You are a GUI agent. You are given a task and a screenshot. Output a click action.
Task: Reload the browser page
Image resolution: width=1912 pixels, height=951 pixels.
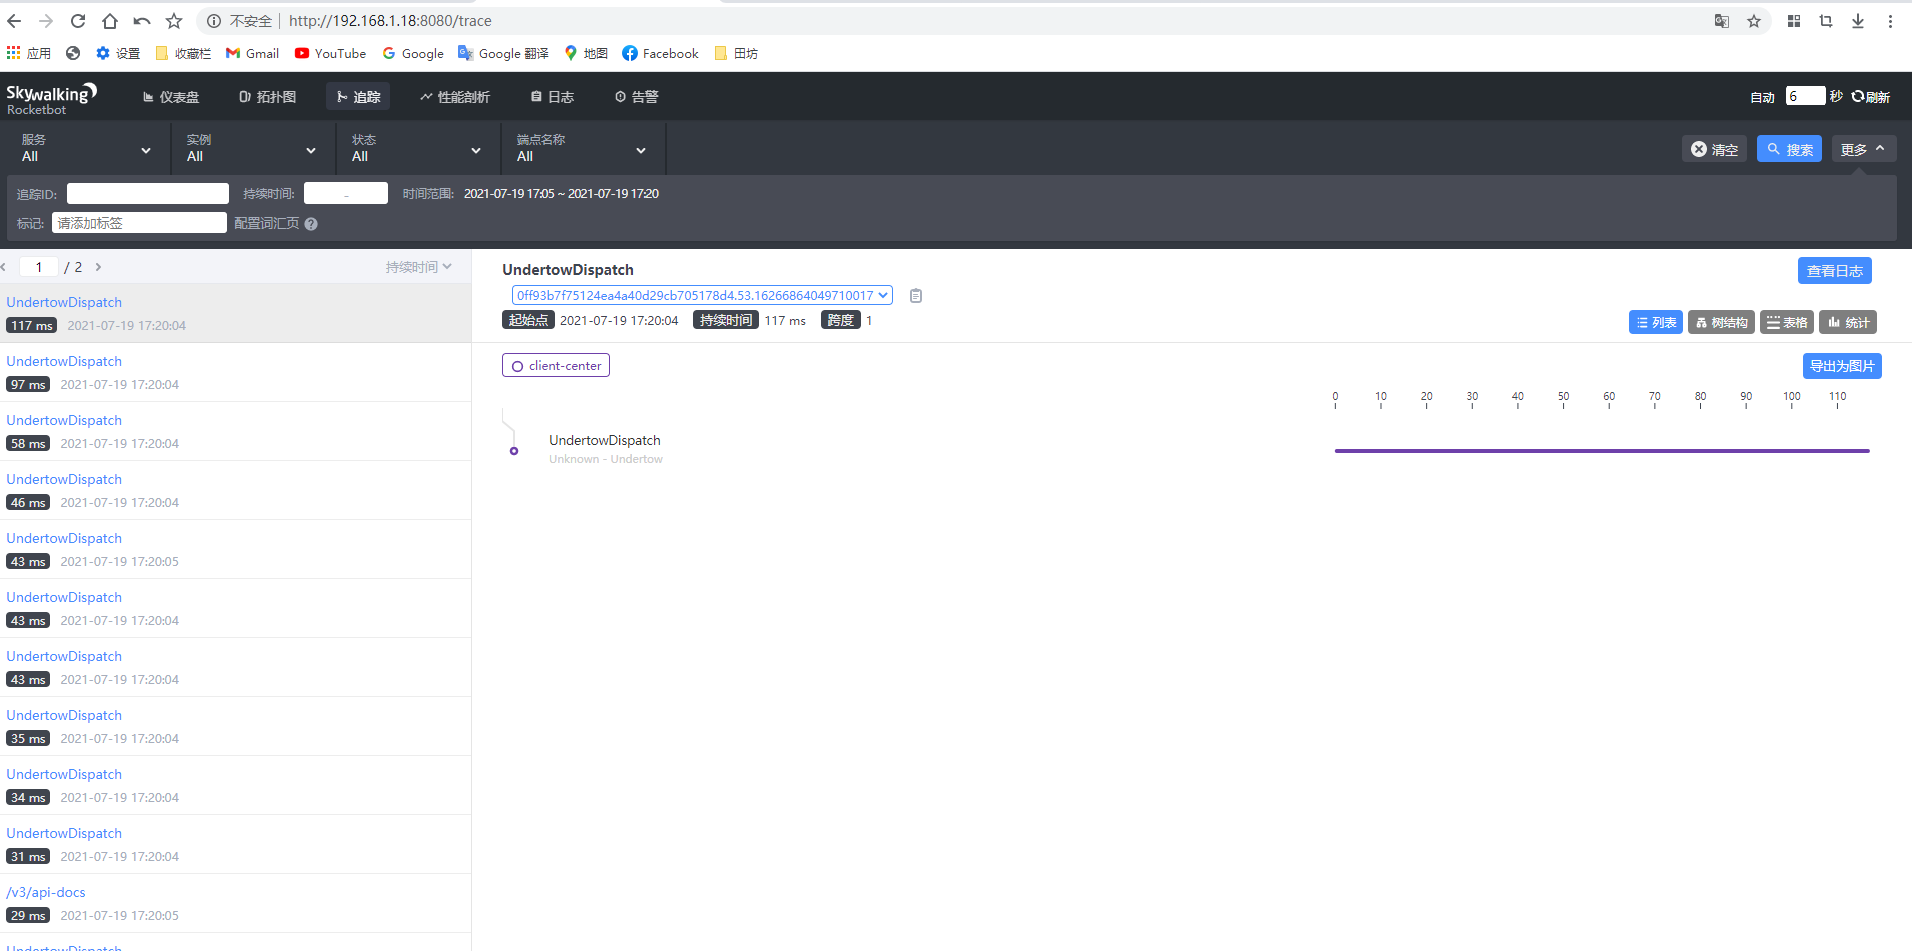coord(78,21)
